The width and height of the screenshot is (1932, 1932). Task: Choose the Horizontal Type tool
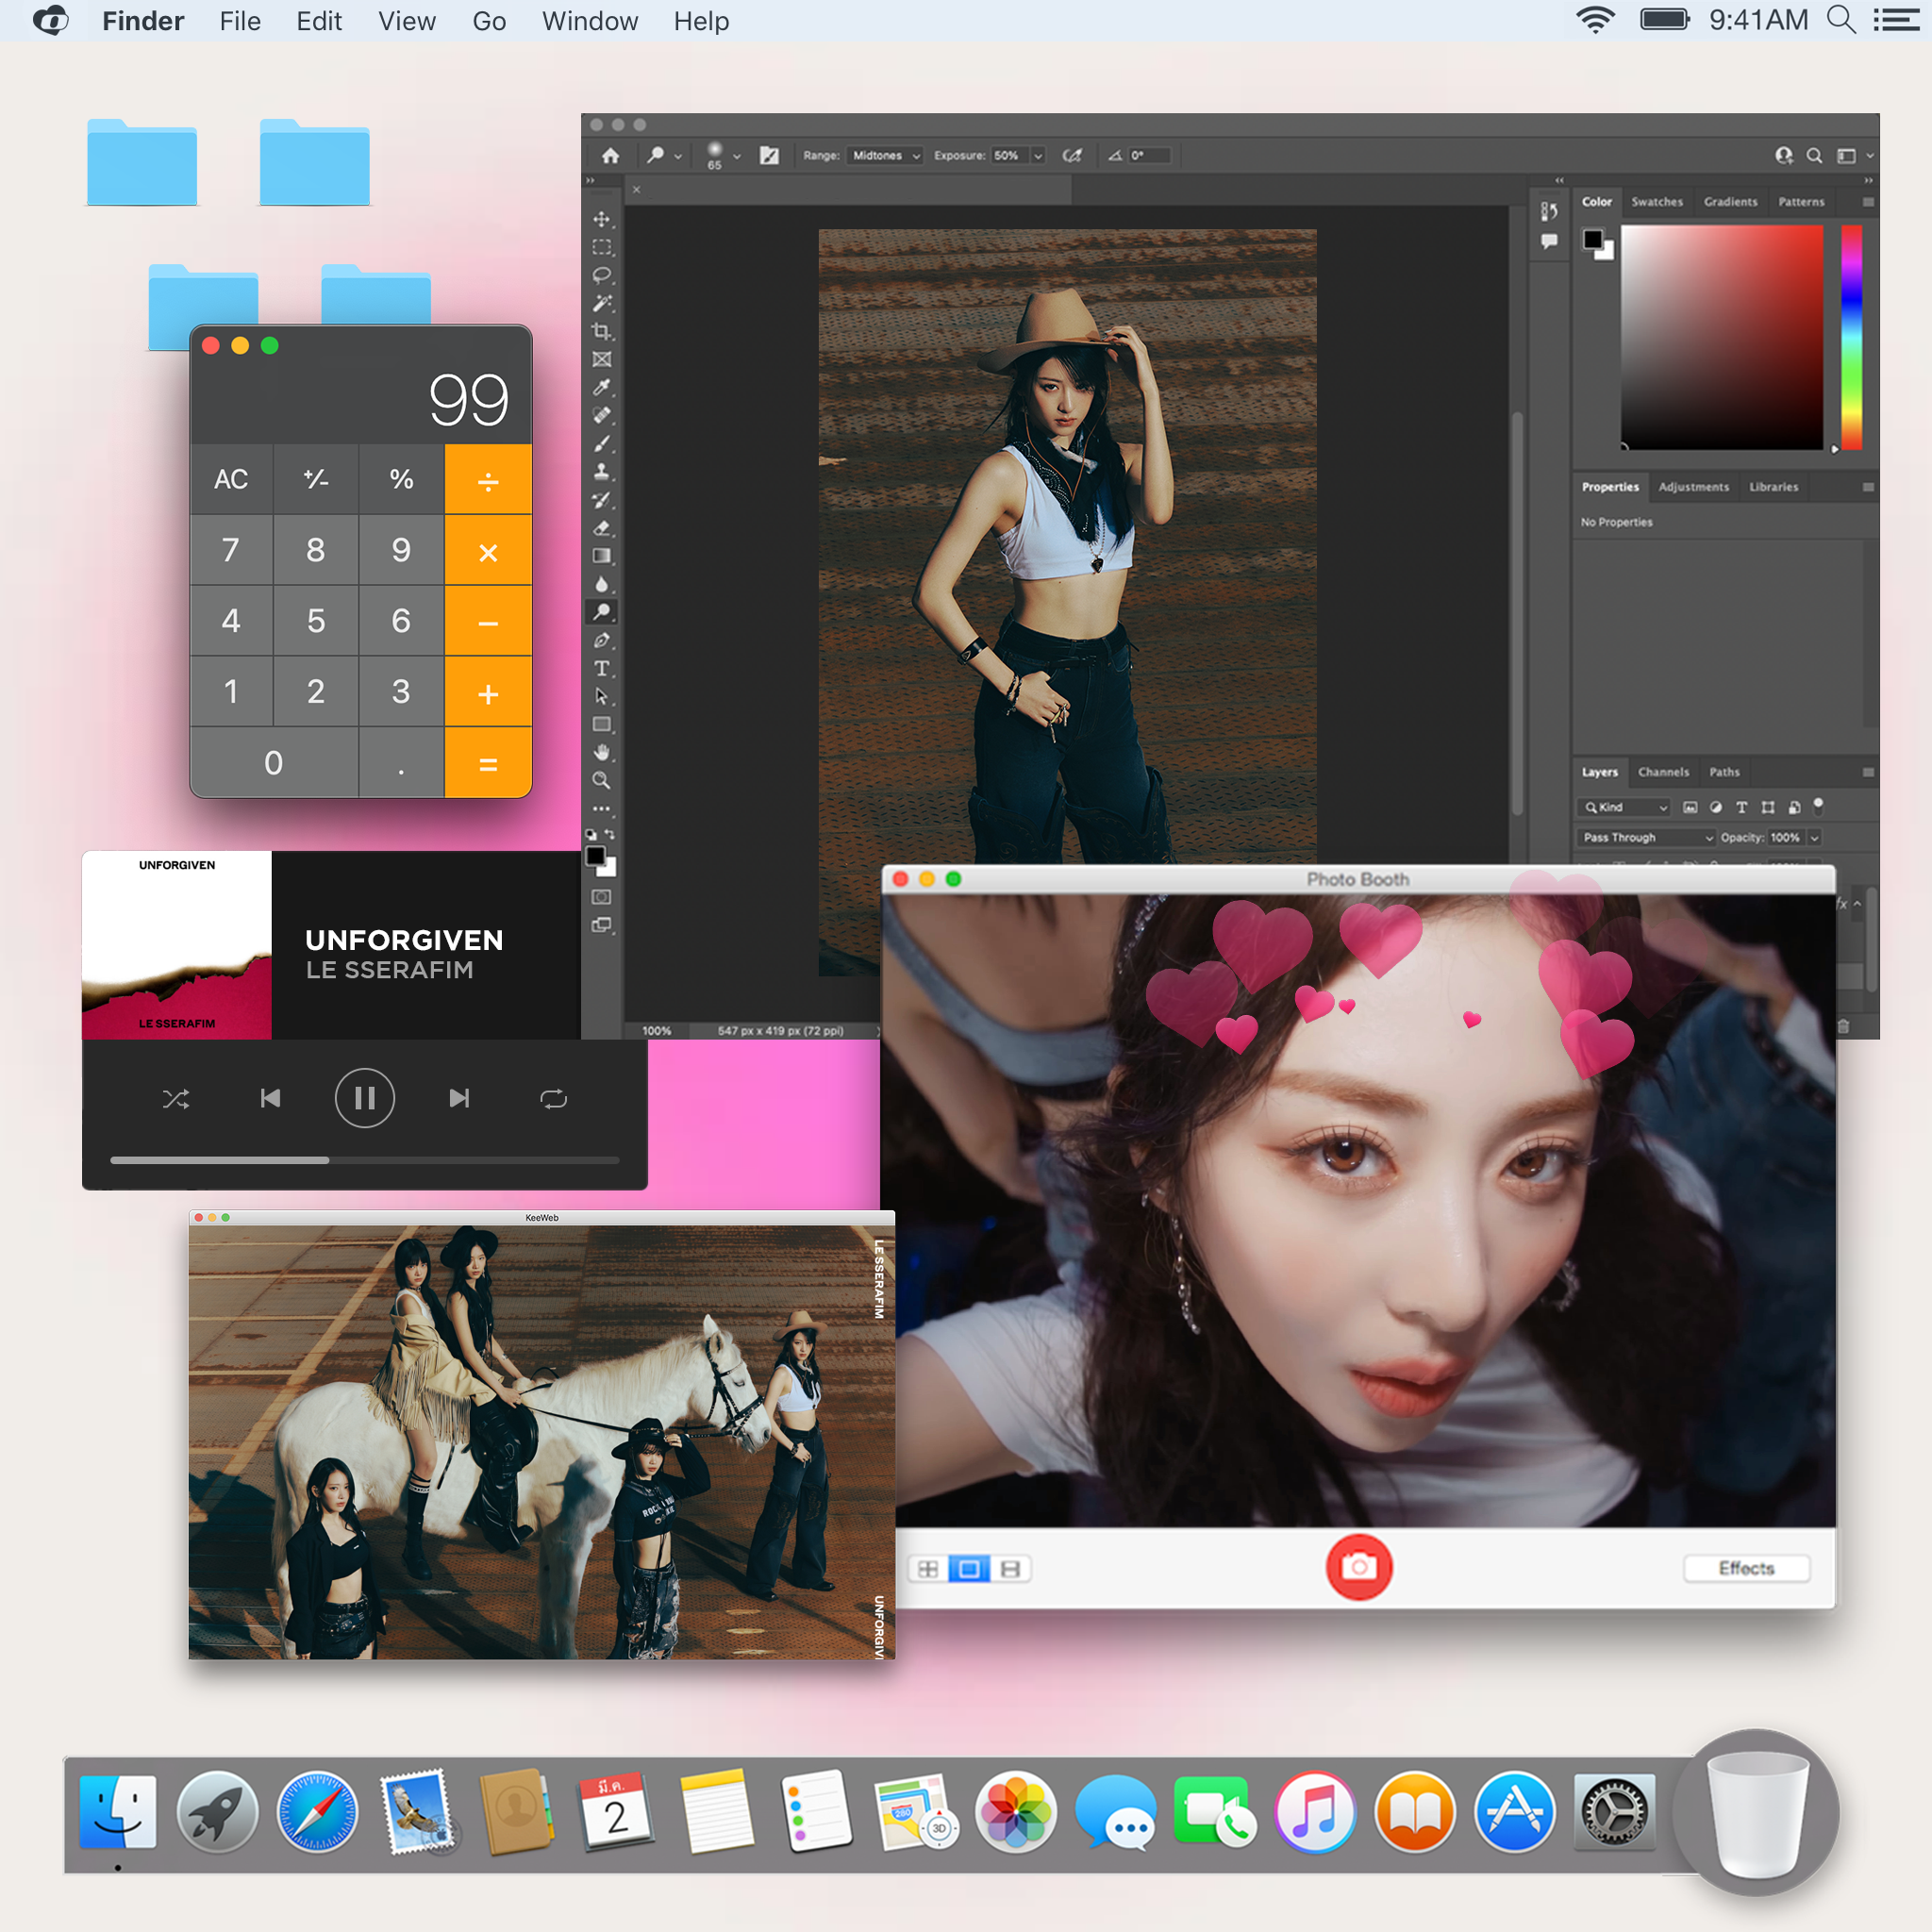[601, 668]
